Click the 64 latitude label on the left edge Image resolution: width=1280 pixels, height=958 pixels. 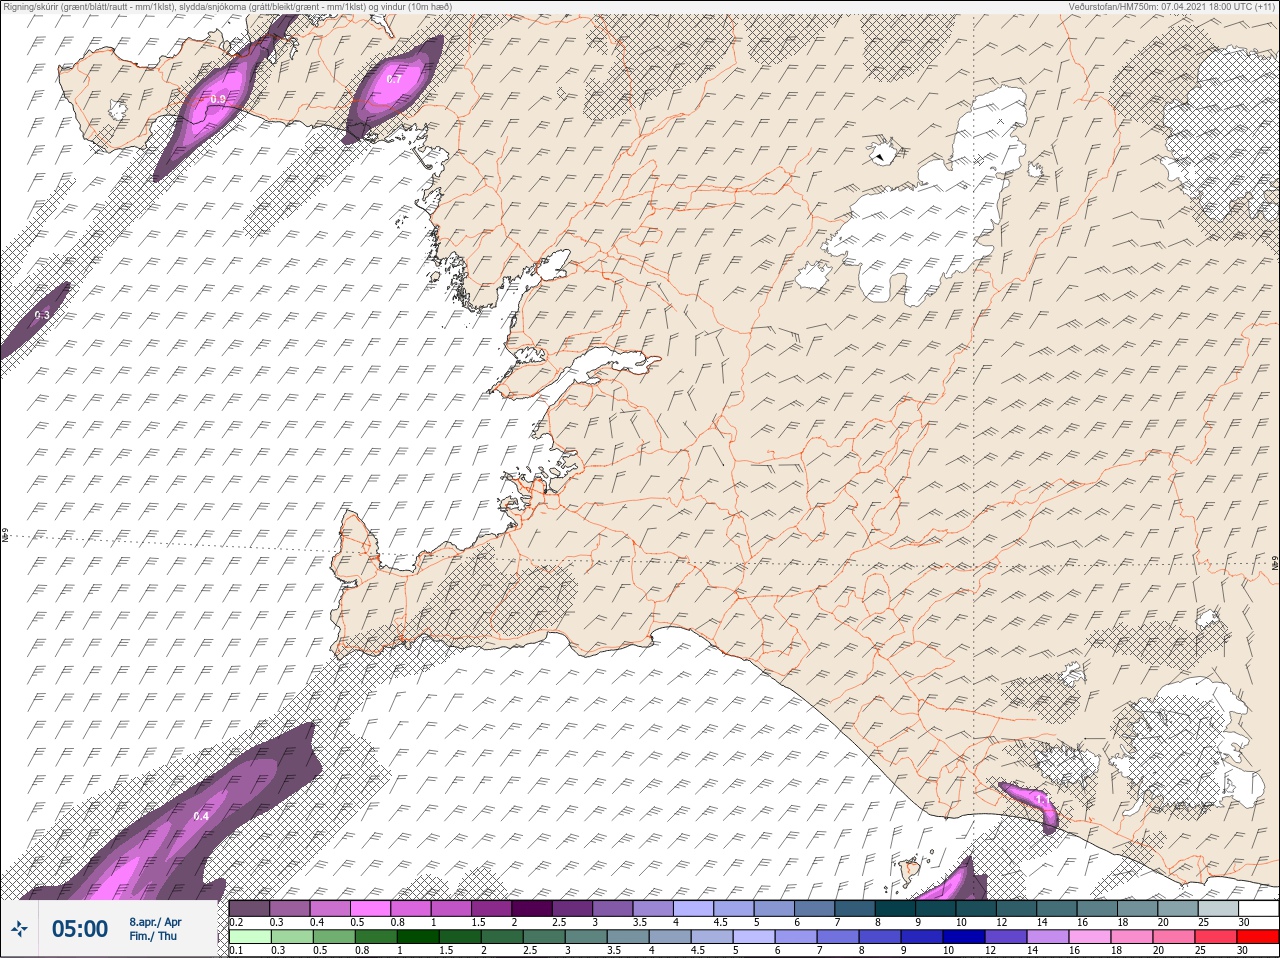pos(4,536)
